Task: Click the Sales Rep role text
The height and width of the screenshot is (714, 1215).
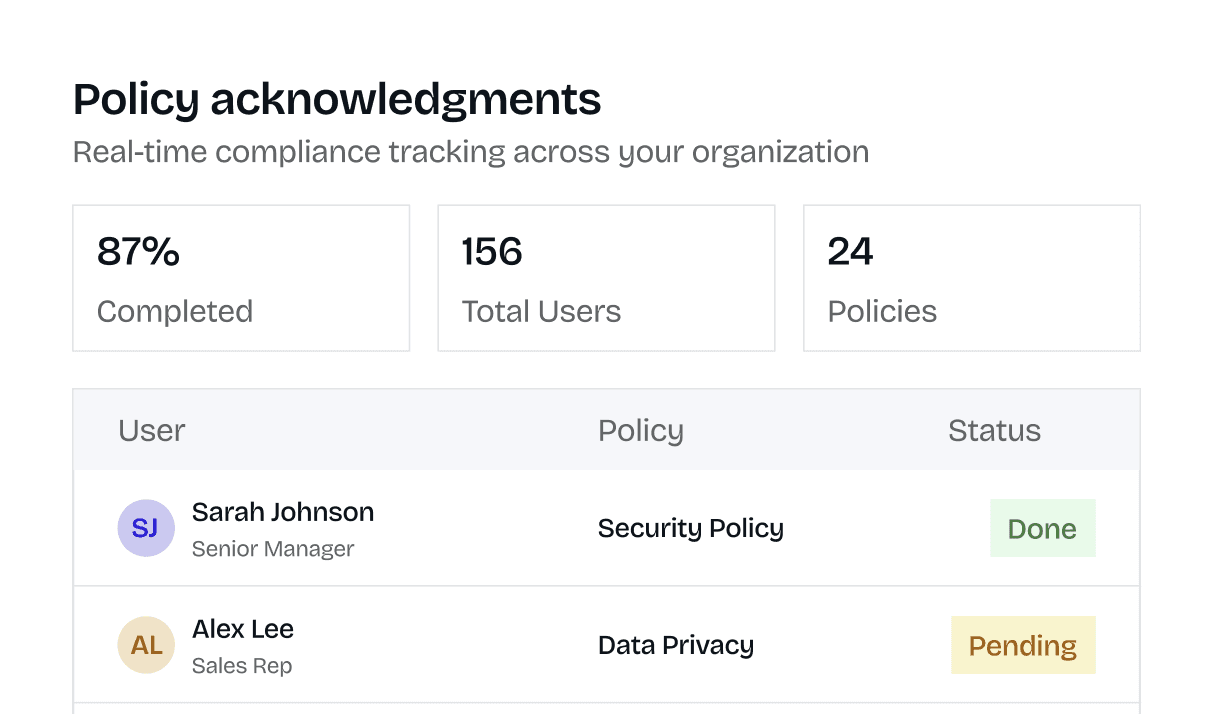Action: 242,666
